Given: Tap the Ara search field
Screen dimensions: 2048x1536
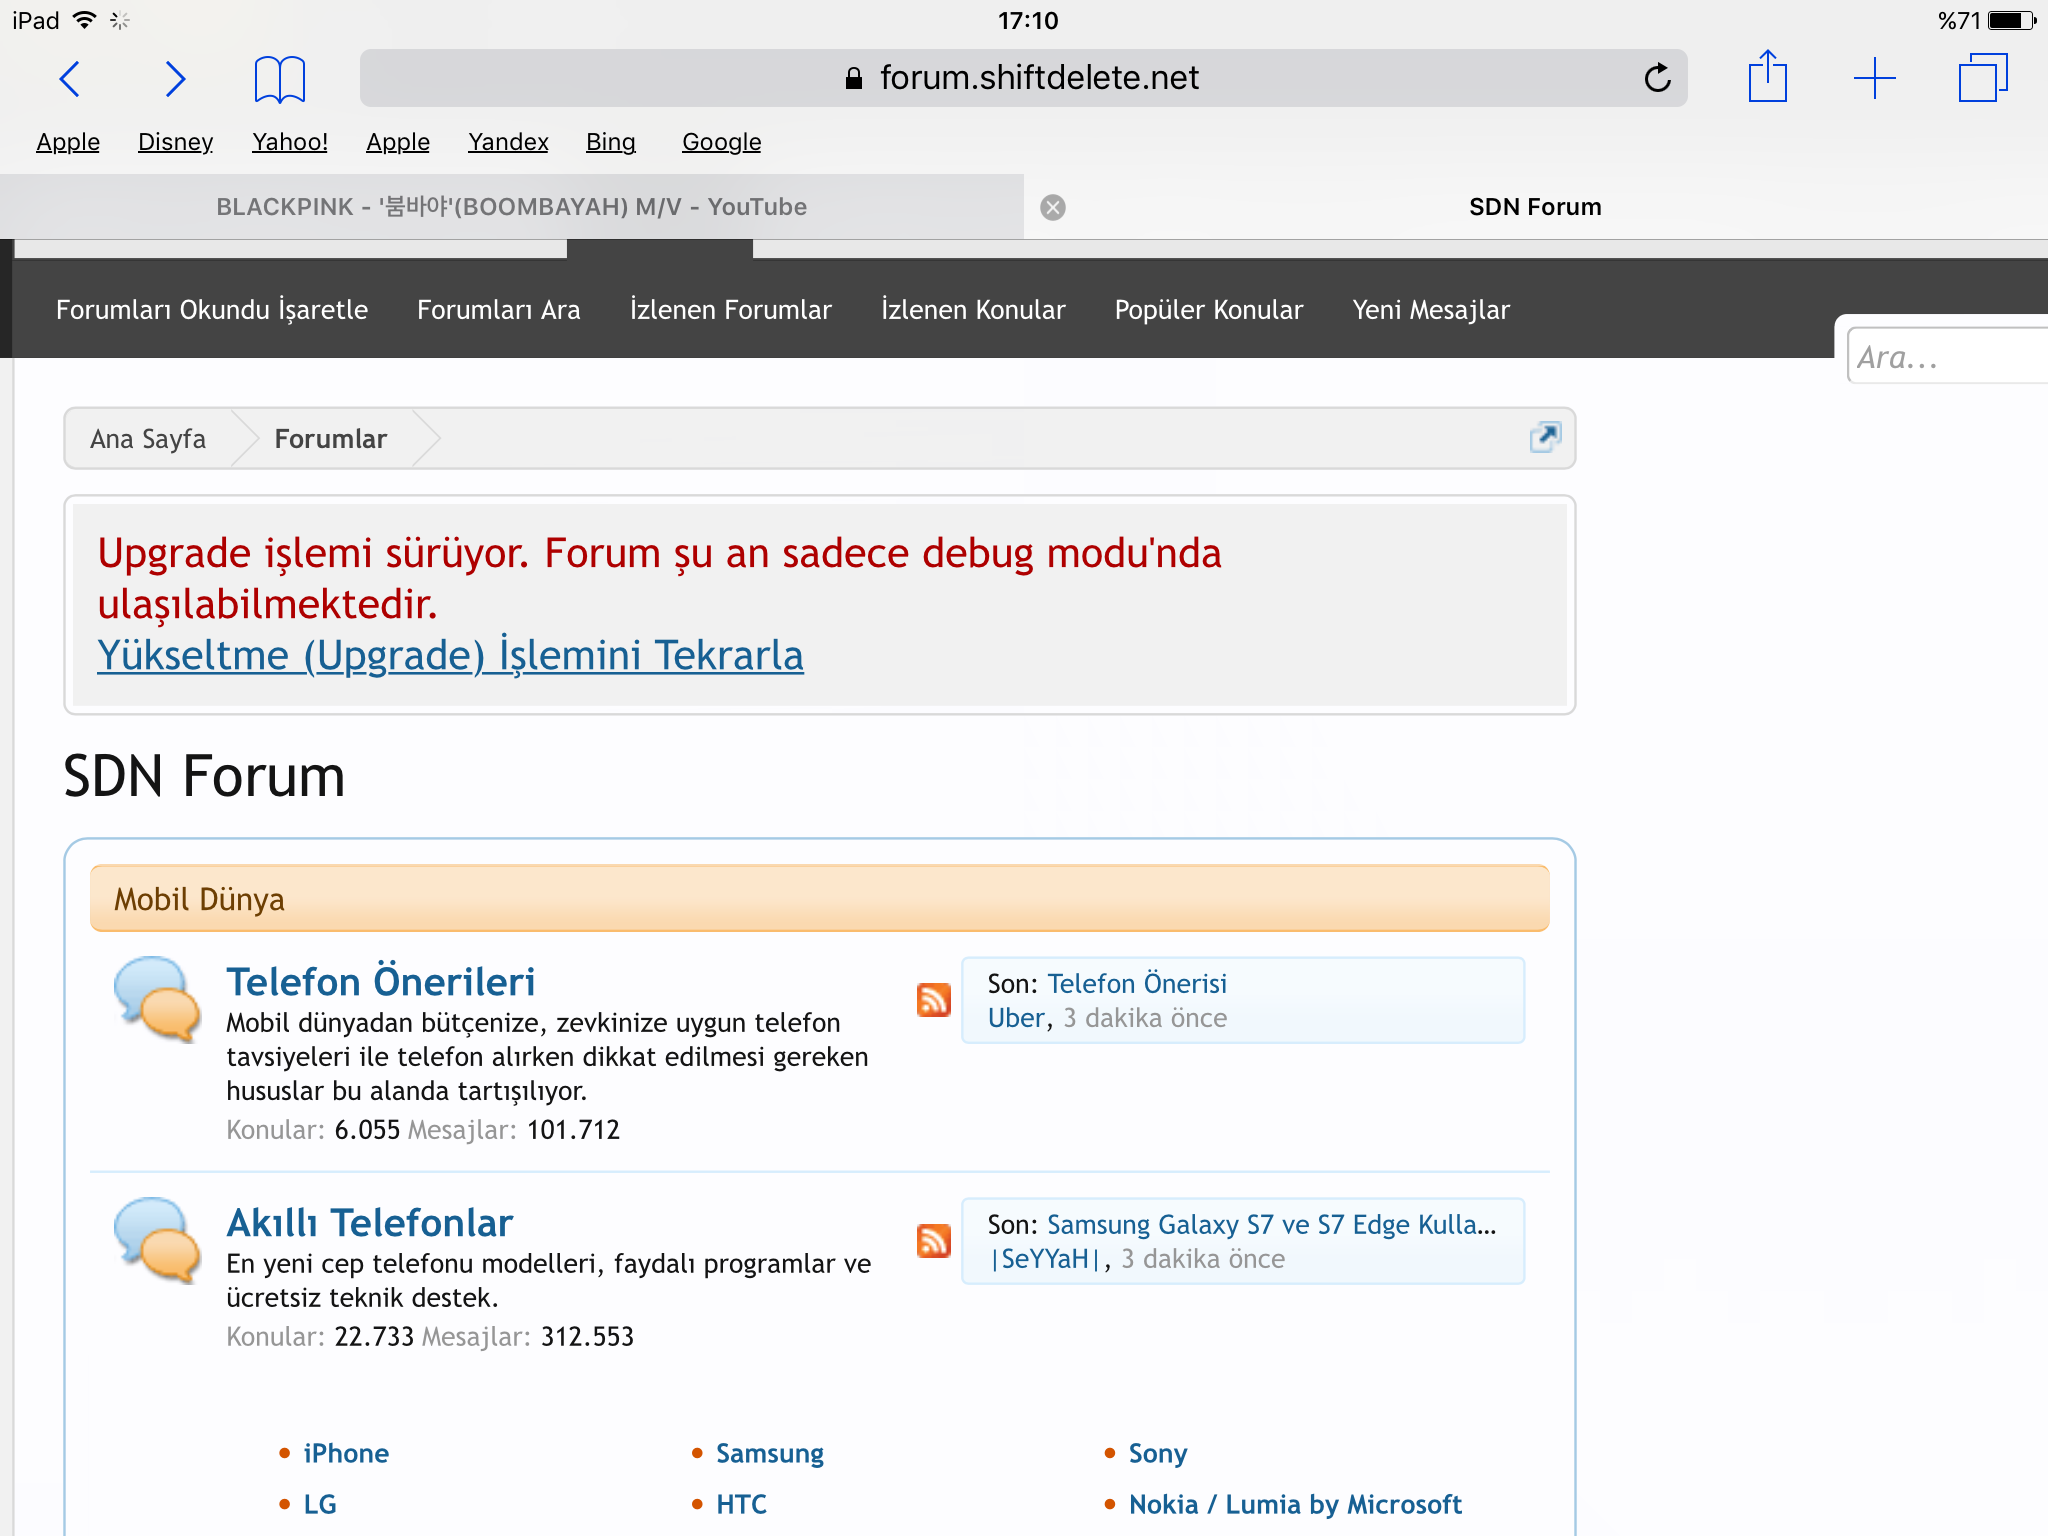Looking at the screenshot, I should tap(1945, 357).
